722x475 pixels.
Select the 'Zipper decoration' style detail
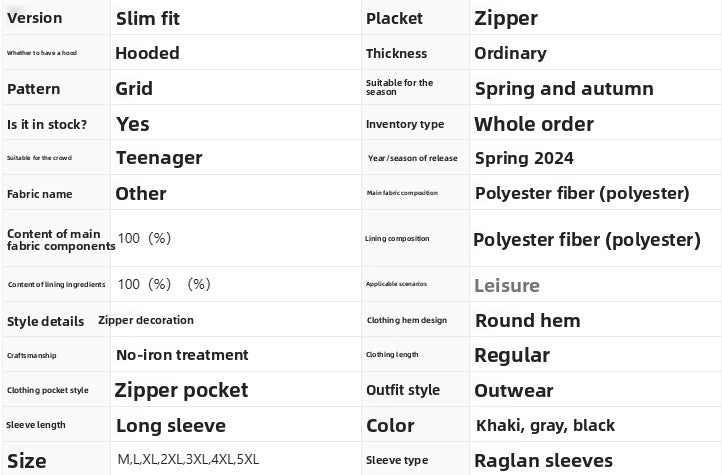(146, 320)
